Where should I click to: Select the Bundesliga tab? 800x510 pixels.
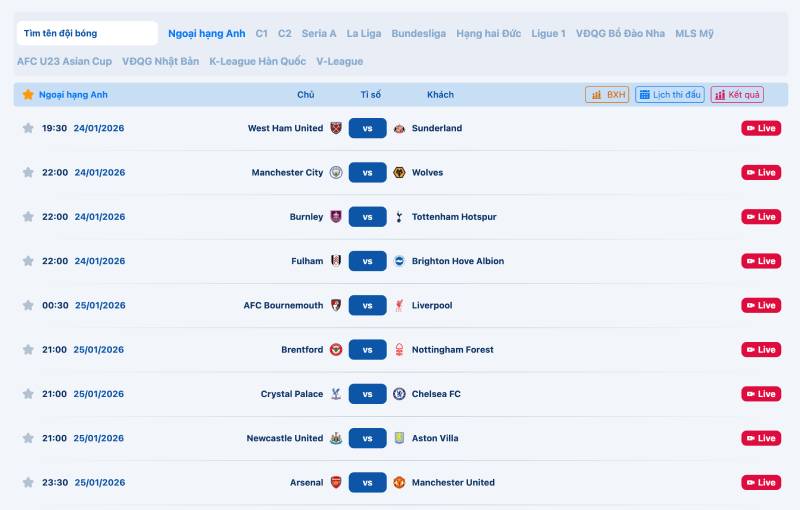tap(418, 34)
